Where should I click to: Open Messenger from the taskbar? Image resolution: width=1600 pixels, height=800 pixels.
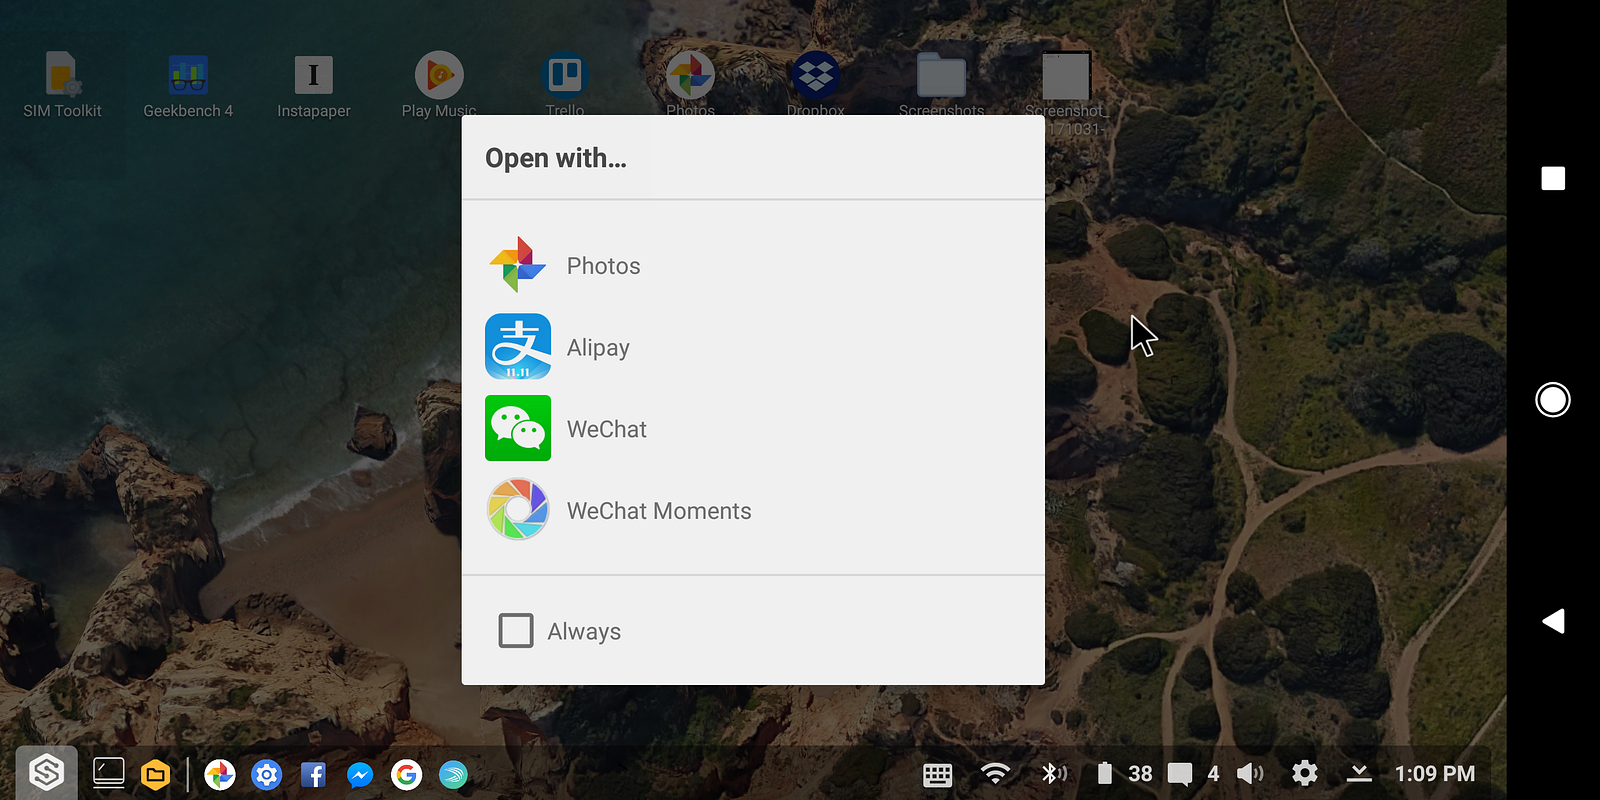360,774
